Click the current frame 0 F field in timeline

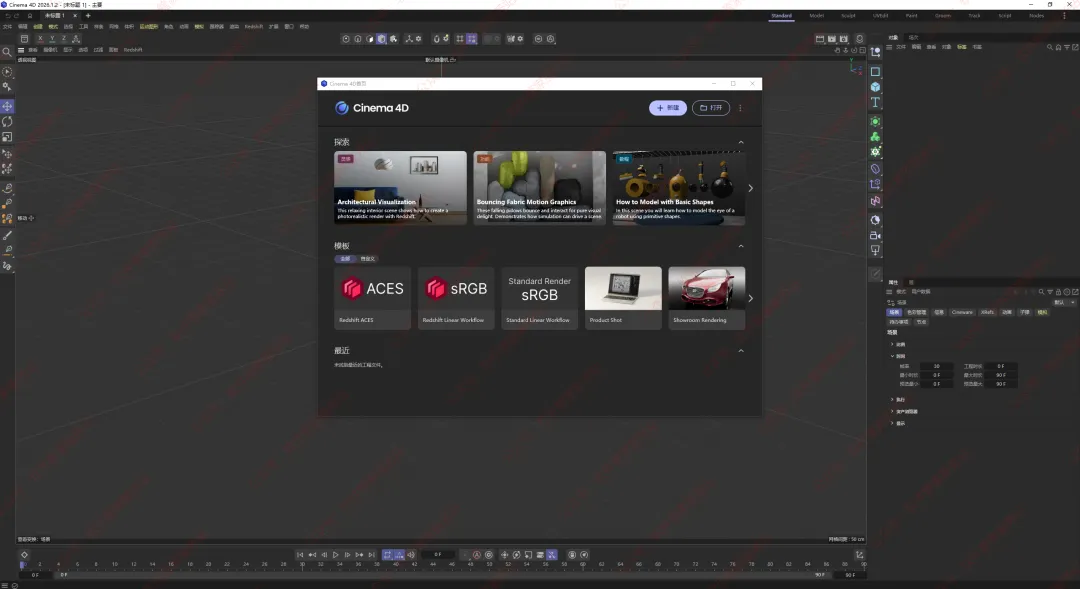pyautogui.click(x=438, y=555)
